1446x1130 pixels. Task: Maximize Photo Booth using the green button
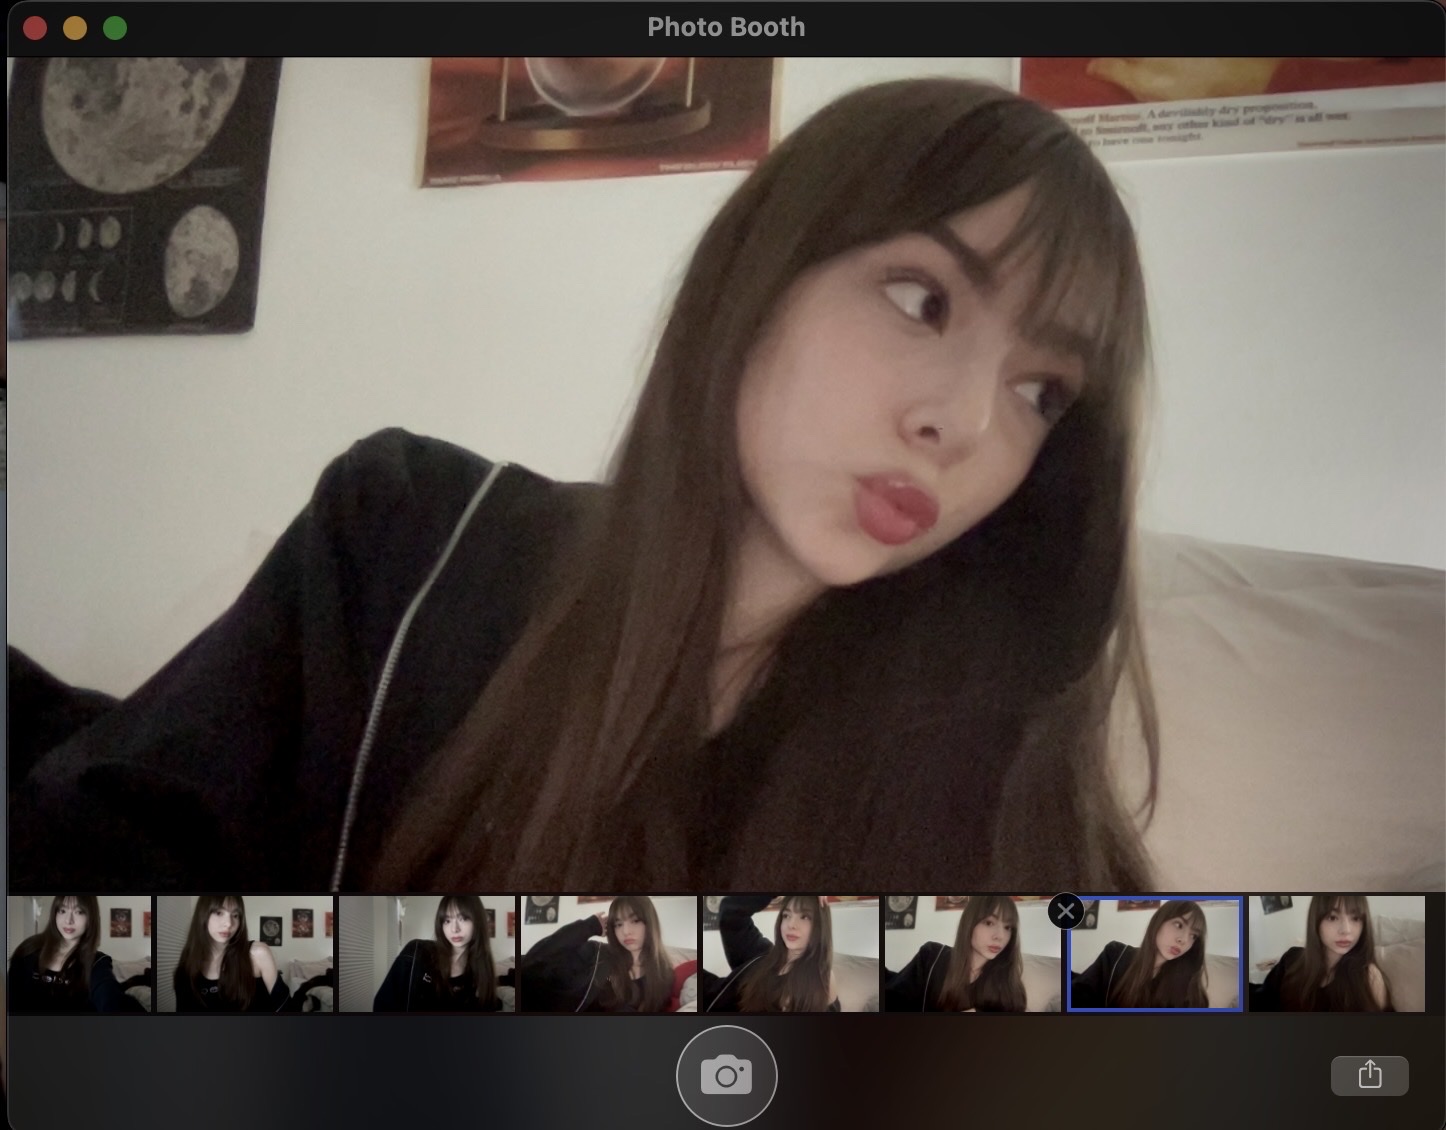[x=115, y=28]
